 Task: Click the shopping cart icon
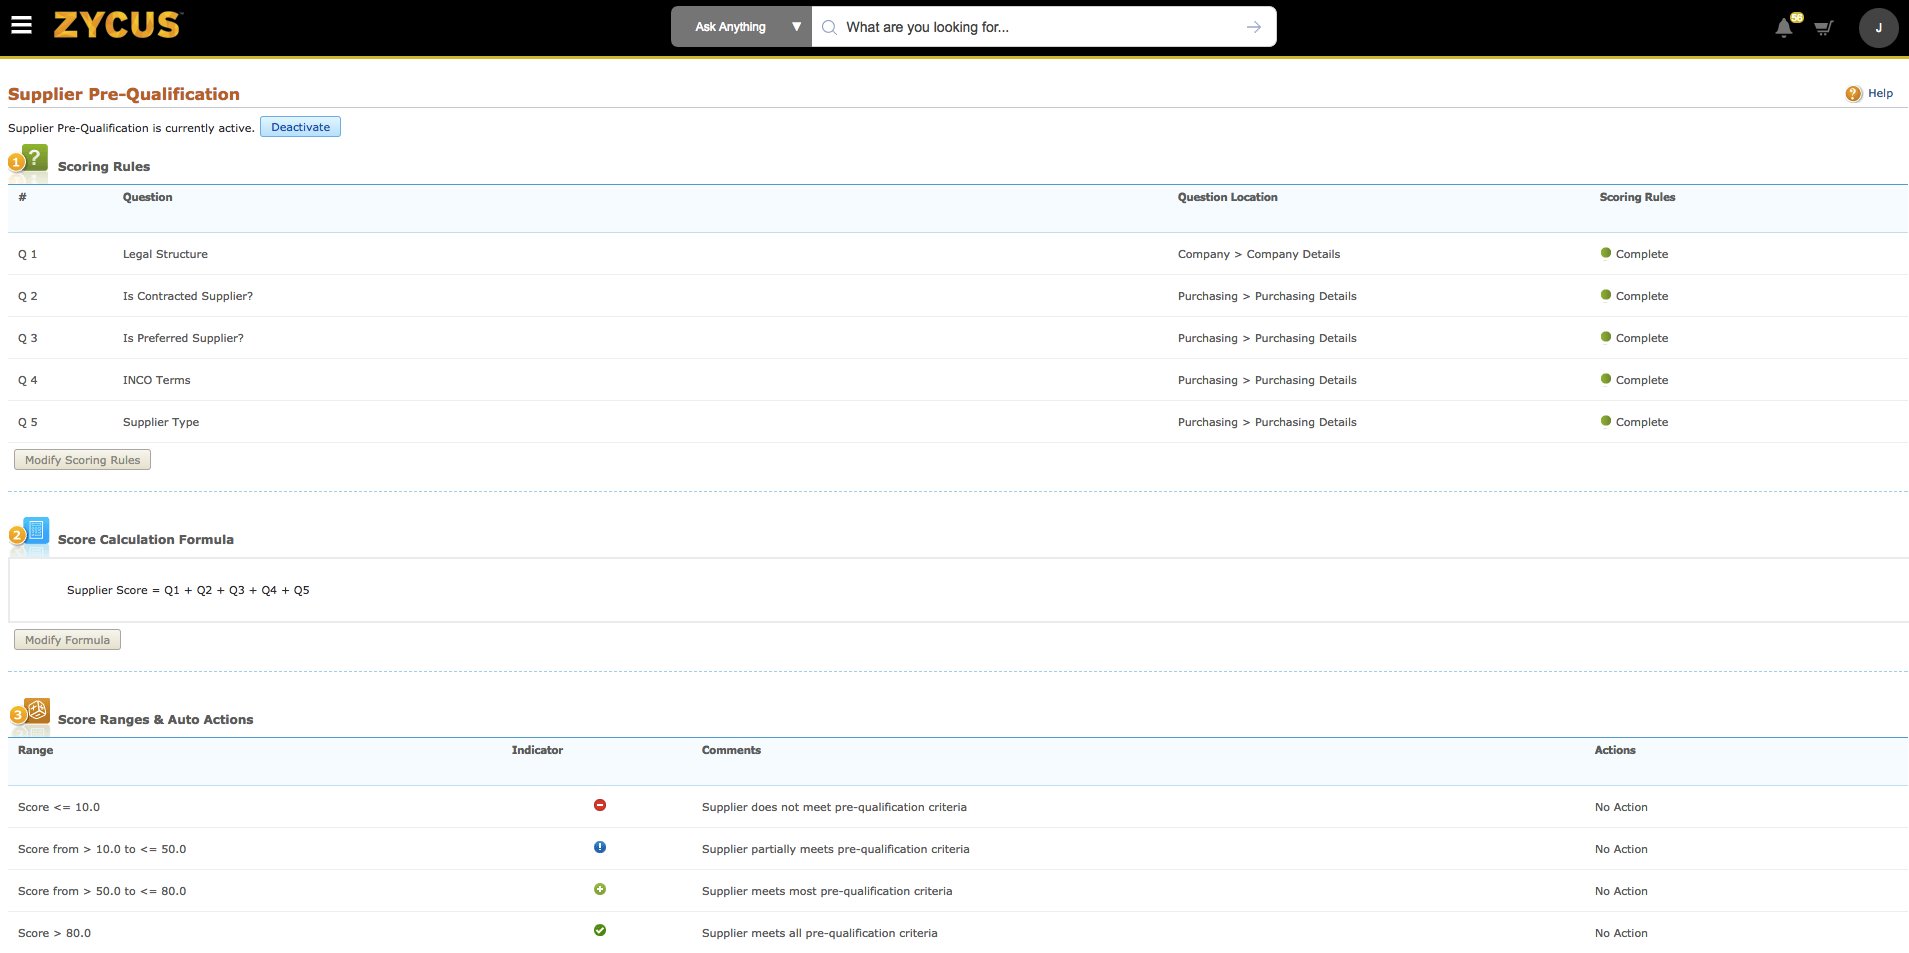1823,28
